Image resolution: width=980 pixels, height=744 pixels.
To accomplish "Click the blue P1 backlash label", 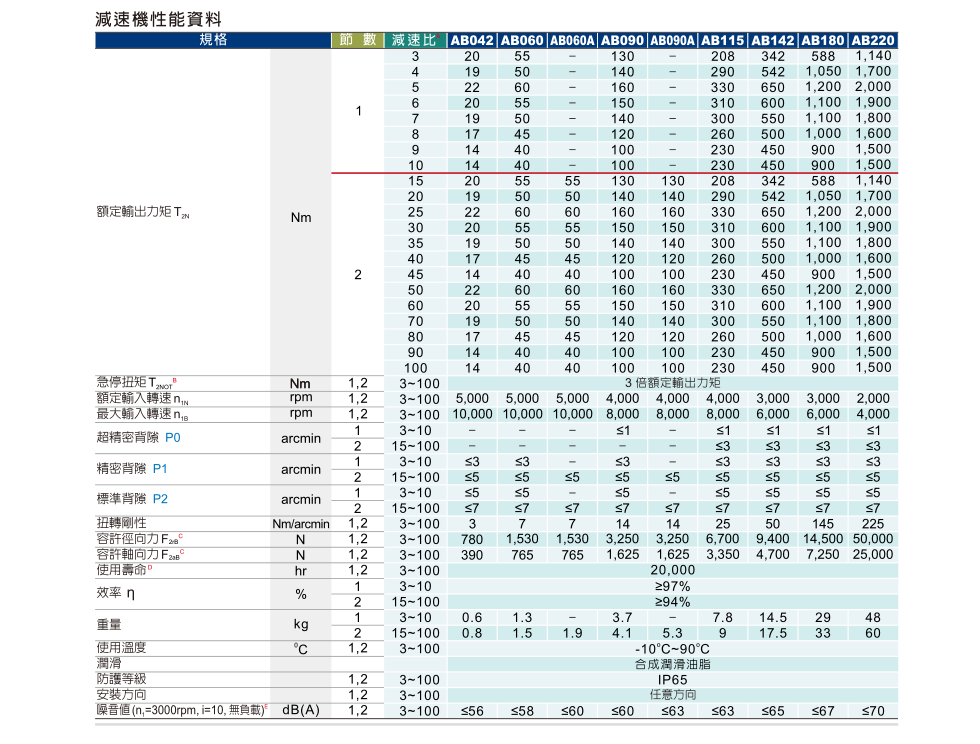I will (x=159, y=469).
